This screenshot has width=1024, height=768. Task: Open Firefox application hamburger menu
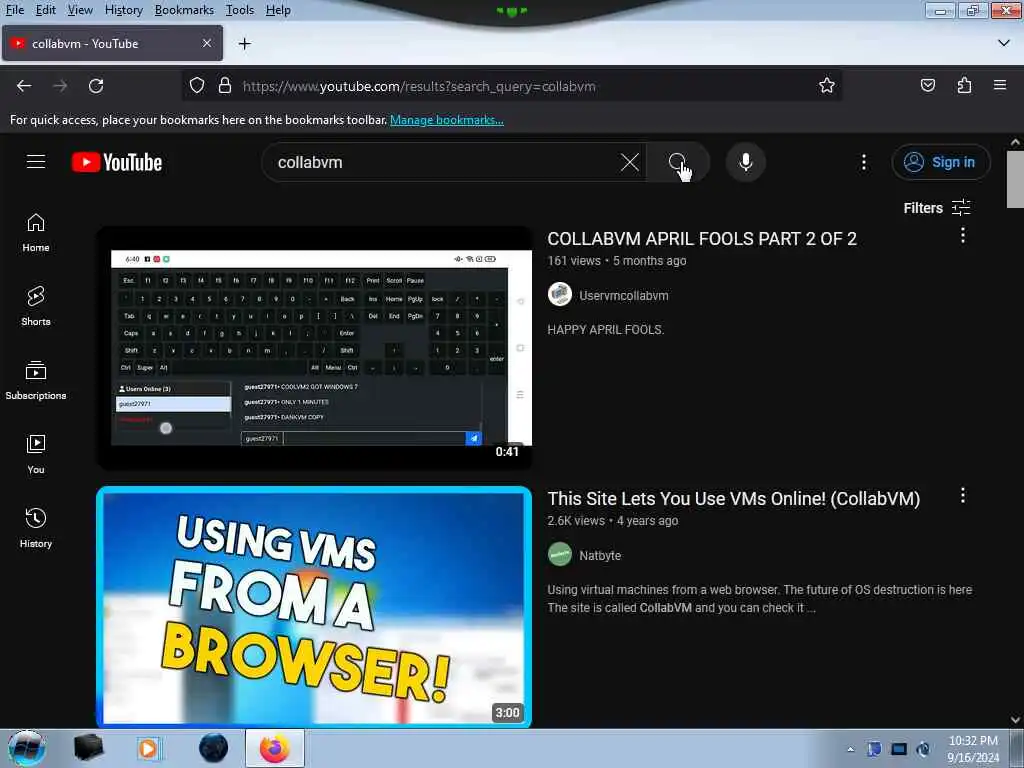(1000, 86)
